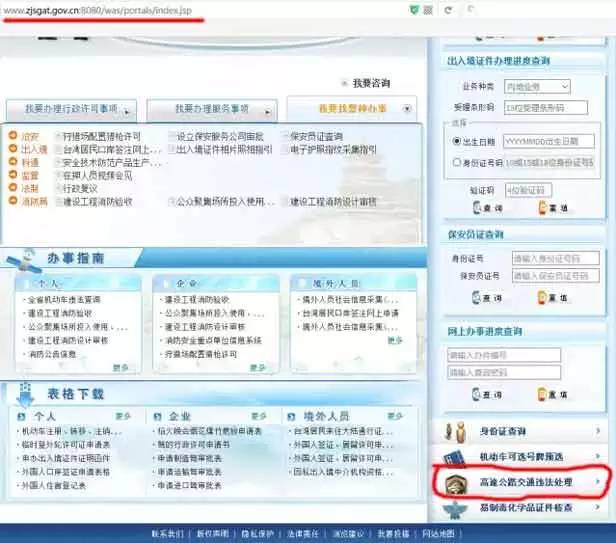The width and height of the screenshot is (616, 543).
Task: Click 更多 beside 企业 under 表格下载
Action: [x=263, y=415]
